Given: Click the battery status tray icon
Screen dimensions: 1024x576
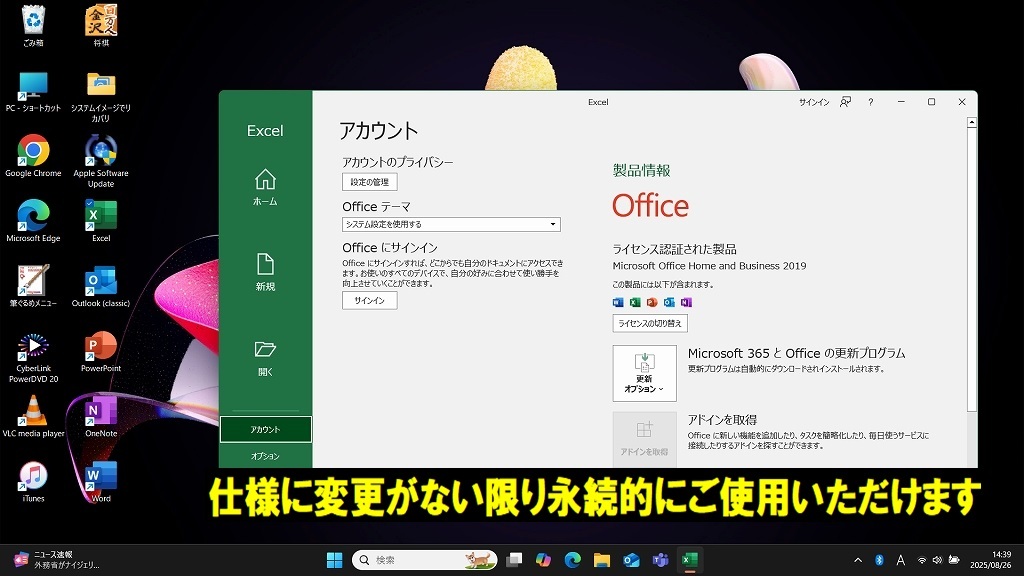Looking at the screenshot, I should click(953, 560).
